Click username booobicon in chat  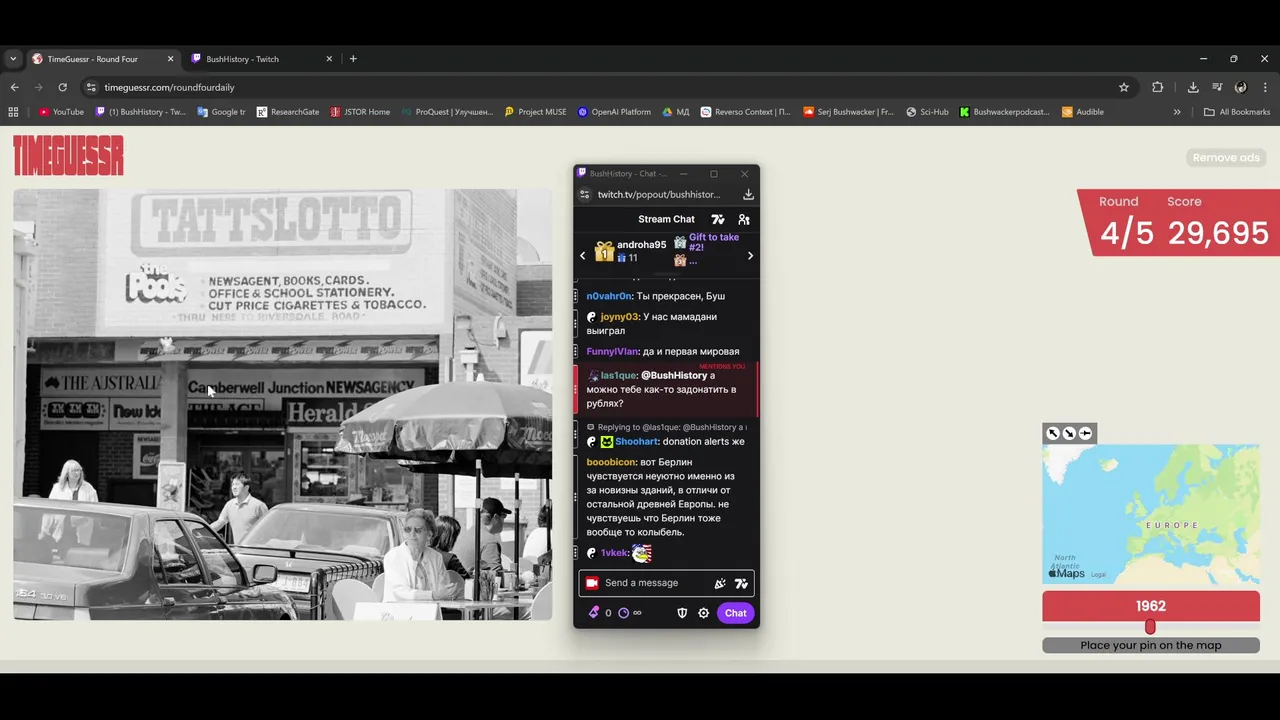611,463
